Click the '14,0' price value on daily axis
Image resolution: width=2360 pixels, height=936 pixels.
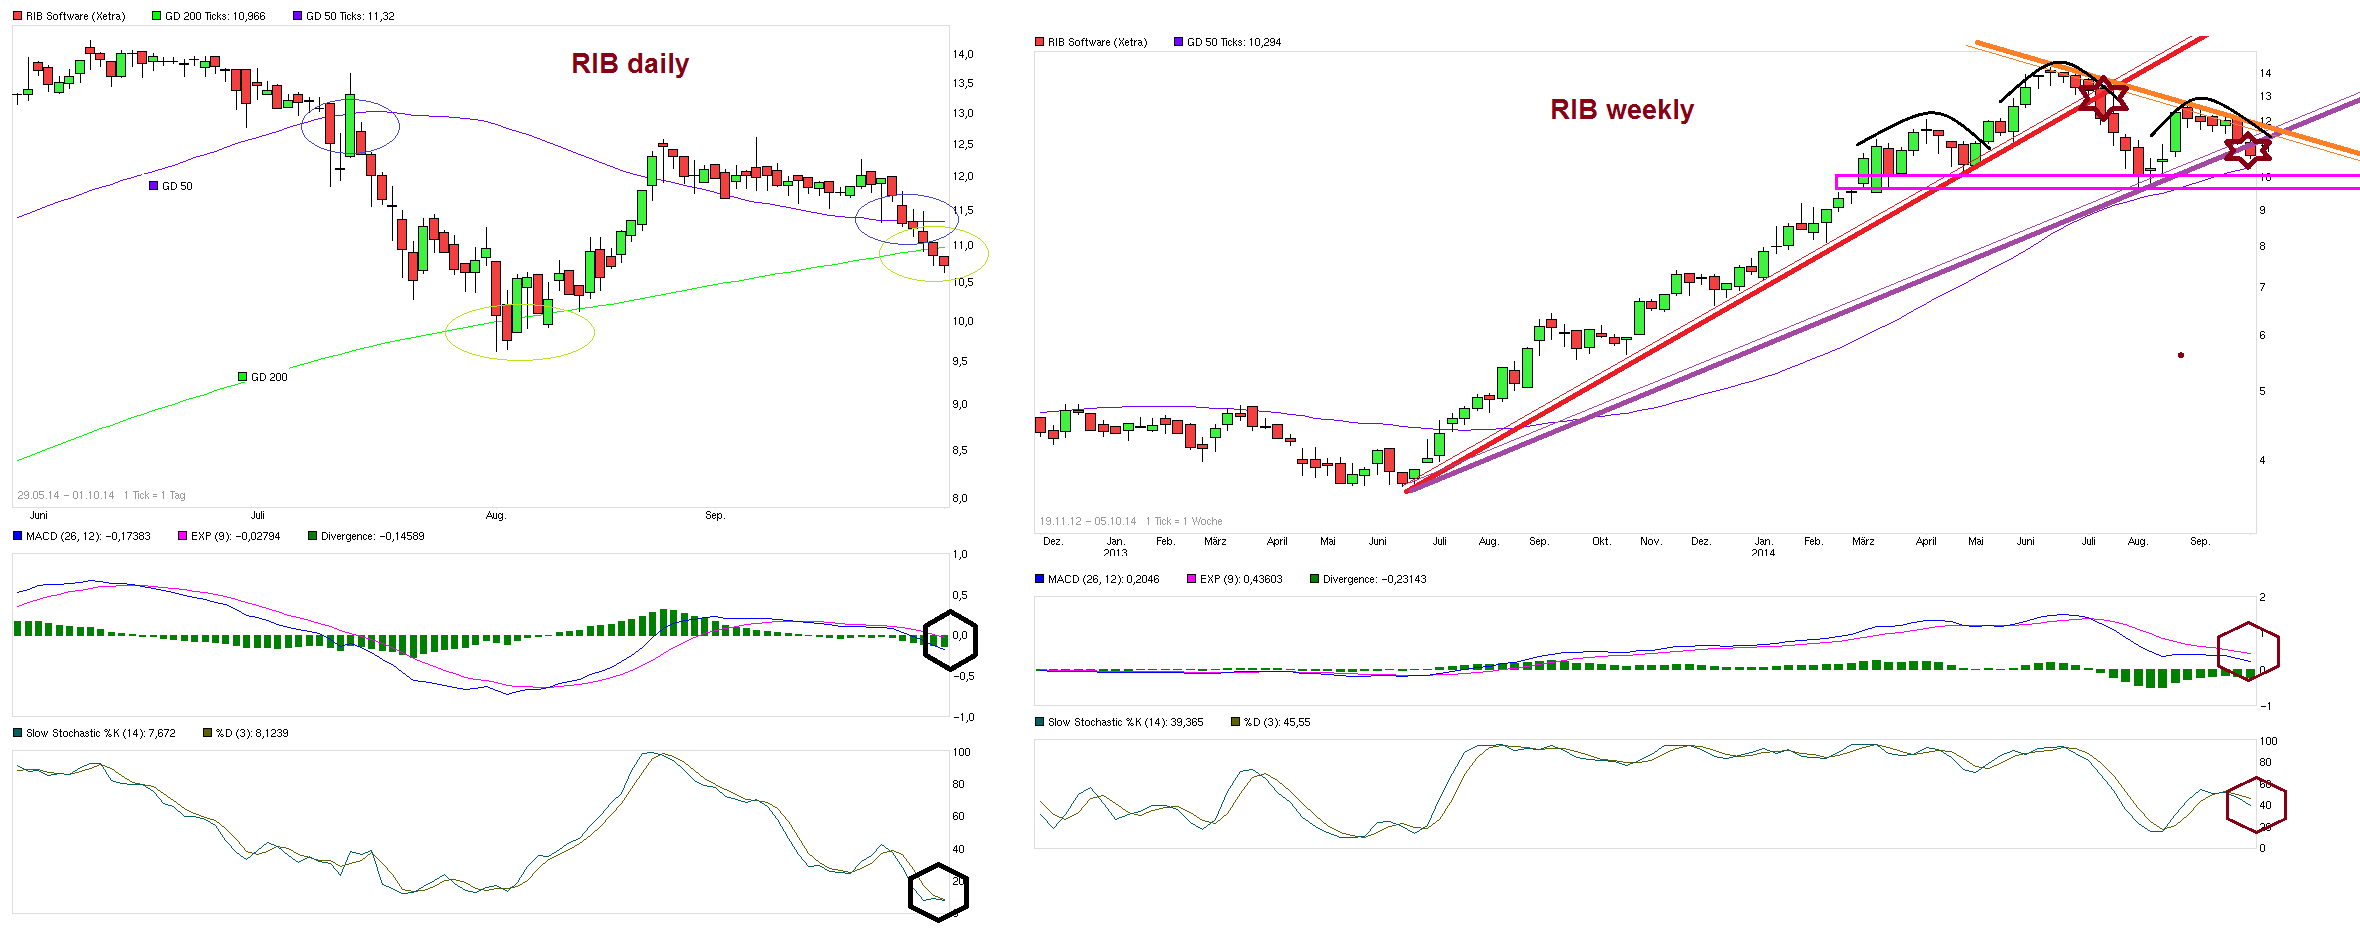pyautogui.click(x=962, y=54)
